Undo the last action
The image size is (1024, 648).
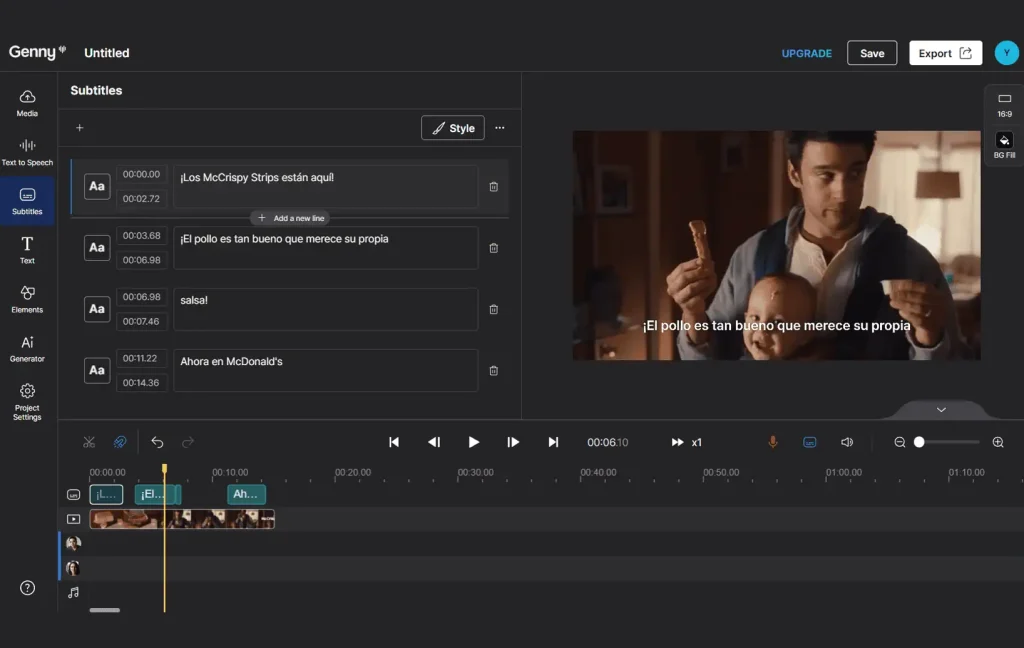157,442
